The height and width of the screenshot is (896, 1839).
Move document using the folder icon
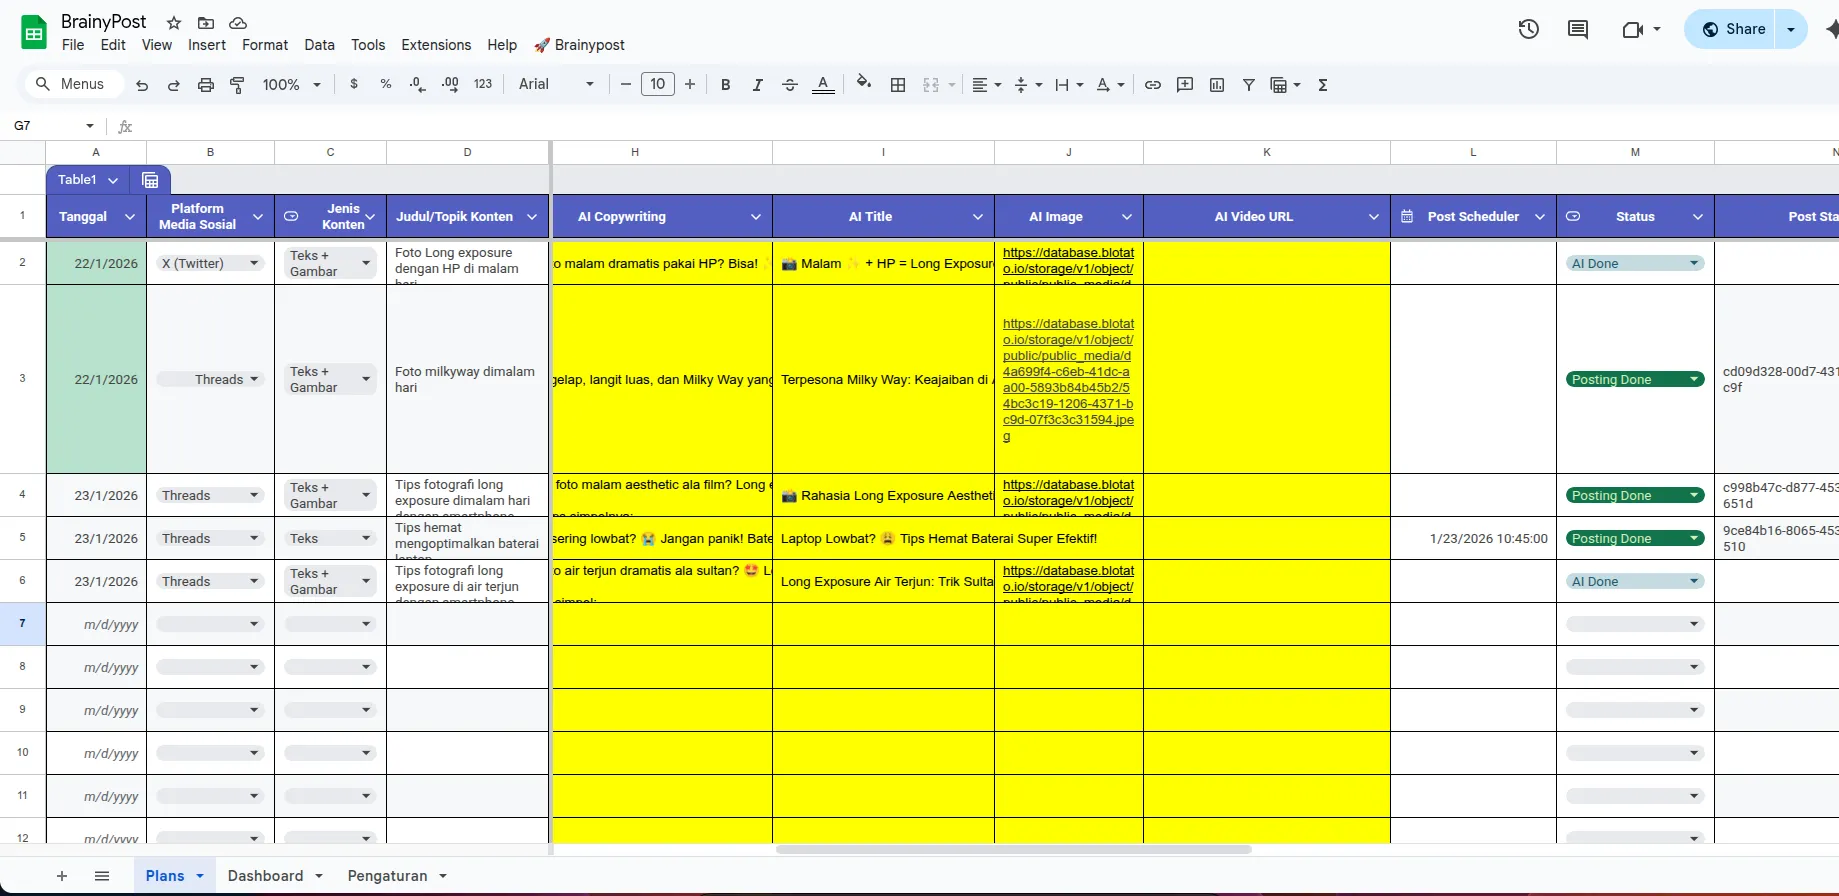(206, 23)
